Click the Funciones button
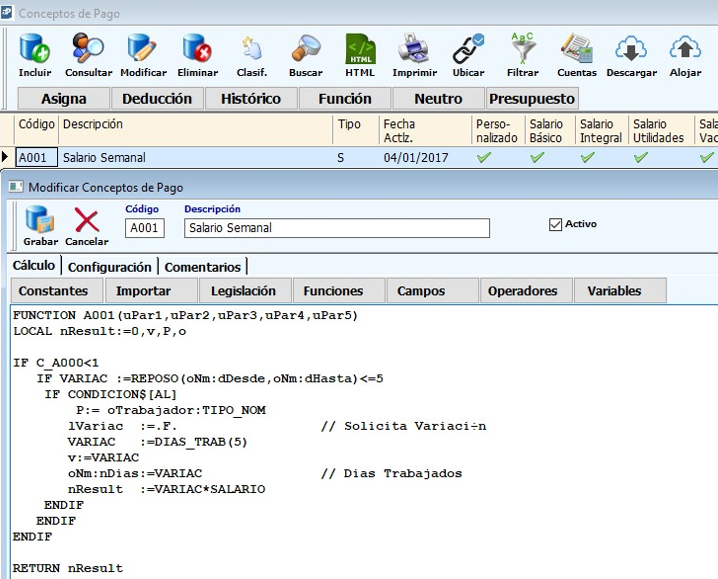 point(333,291)
